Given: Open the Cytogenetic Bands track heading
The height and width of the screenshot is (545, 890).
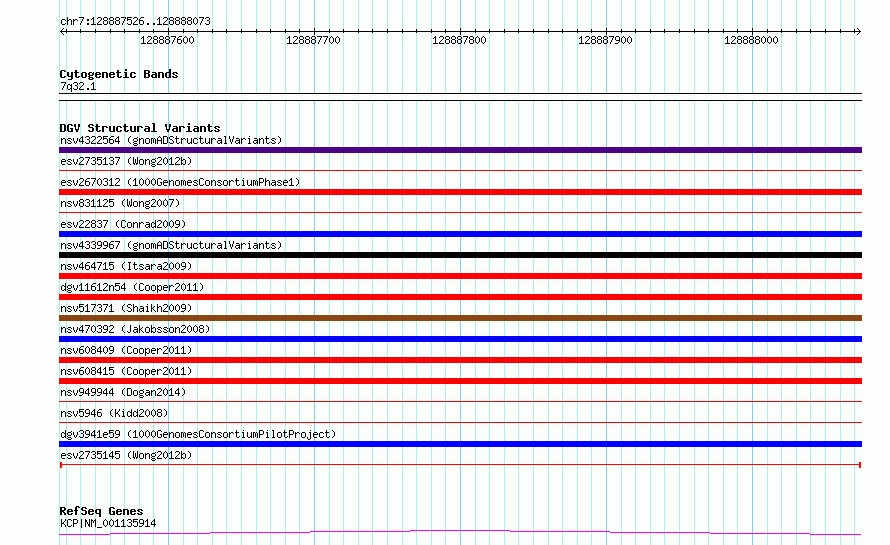Looking at the screenshot, I should coord(119,74).
